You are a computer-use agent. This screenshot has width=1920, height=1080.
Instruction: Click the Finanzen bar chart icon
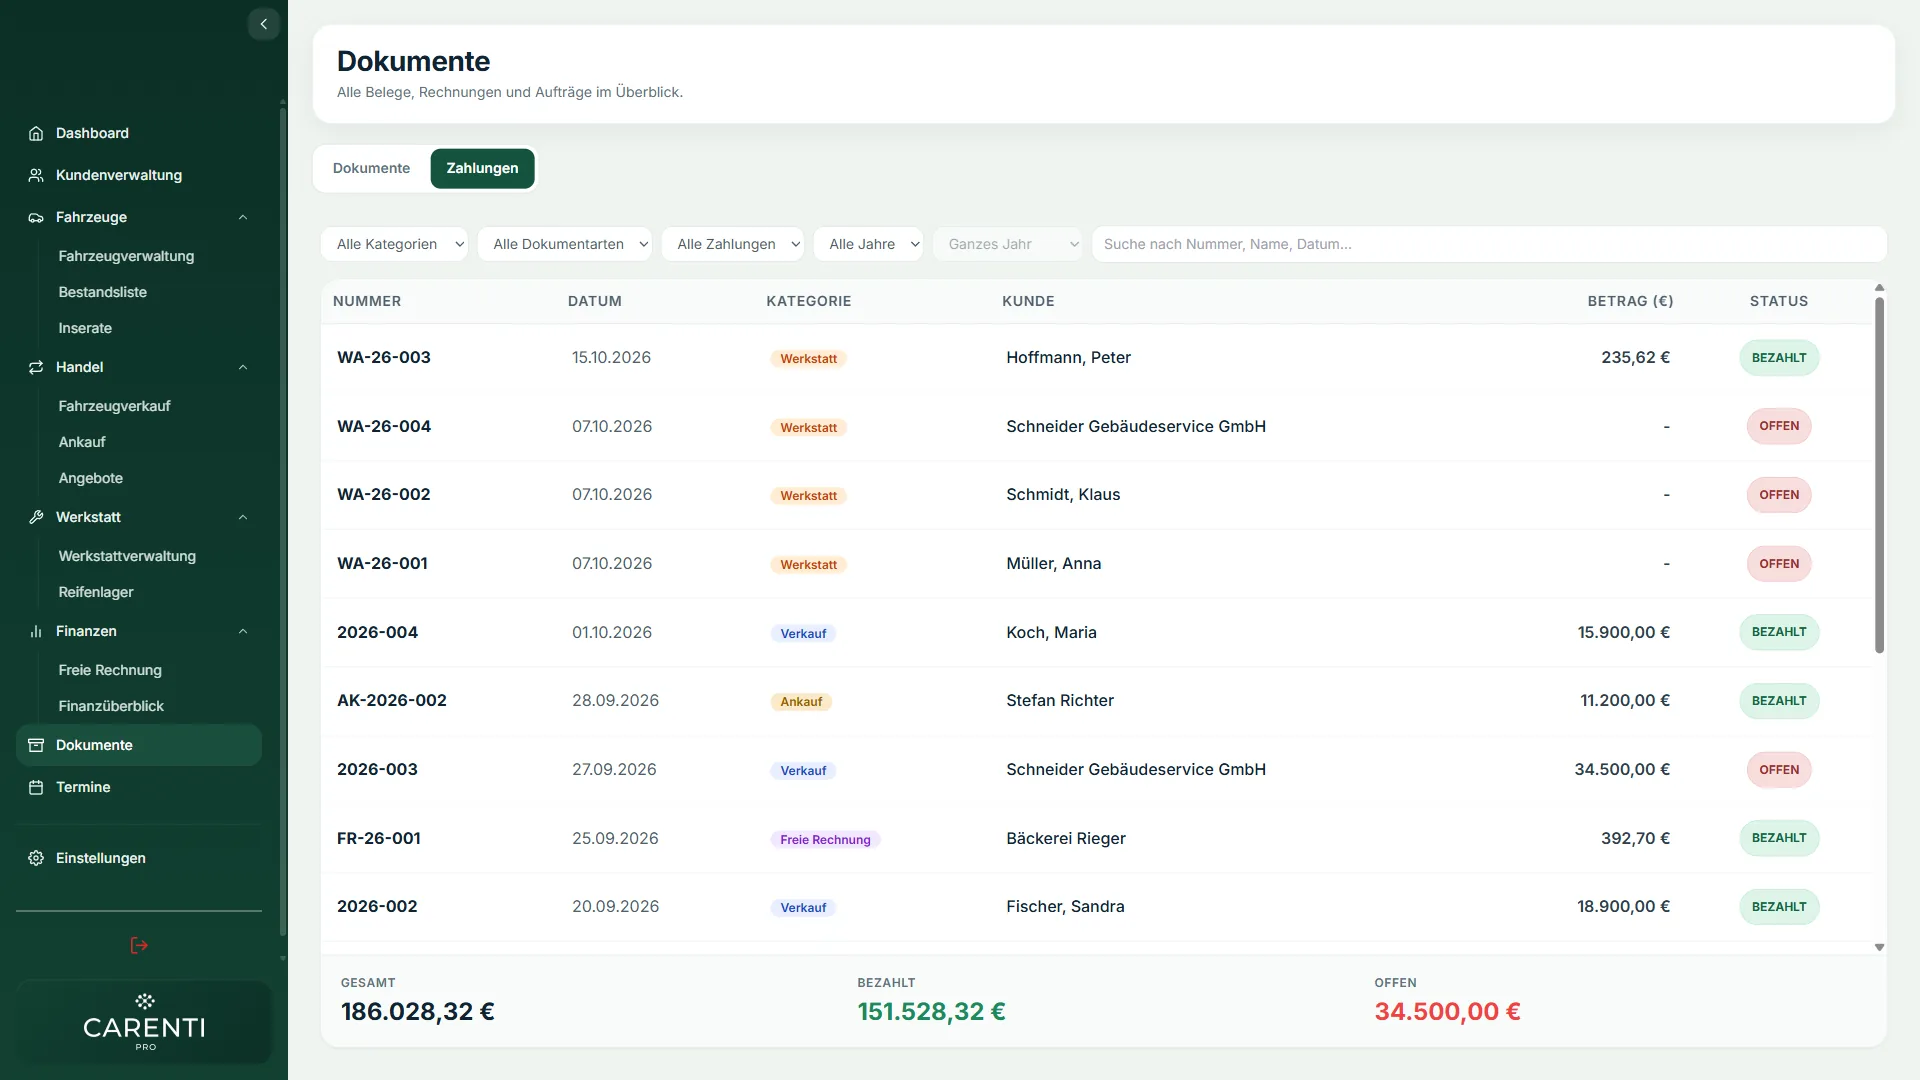36,631
